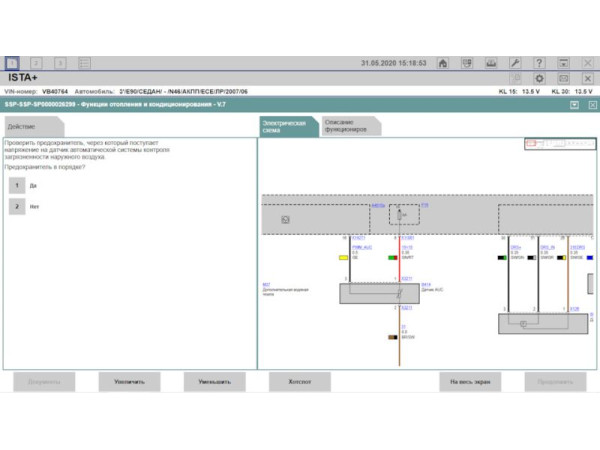
Task: Click the blue F39 fuse link in diagram
Action: pyautogui.click(x=424, y=204)
